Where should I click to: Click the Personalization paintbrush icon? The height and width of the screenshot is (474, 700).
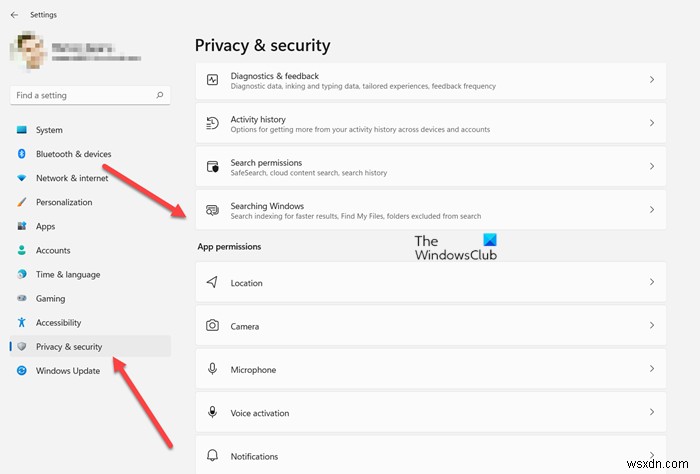pyautogui.click(x=22, y=202)
